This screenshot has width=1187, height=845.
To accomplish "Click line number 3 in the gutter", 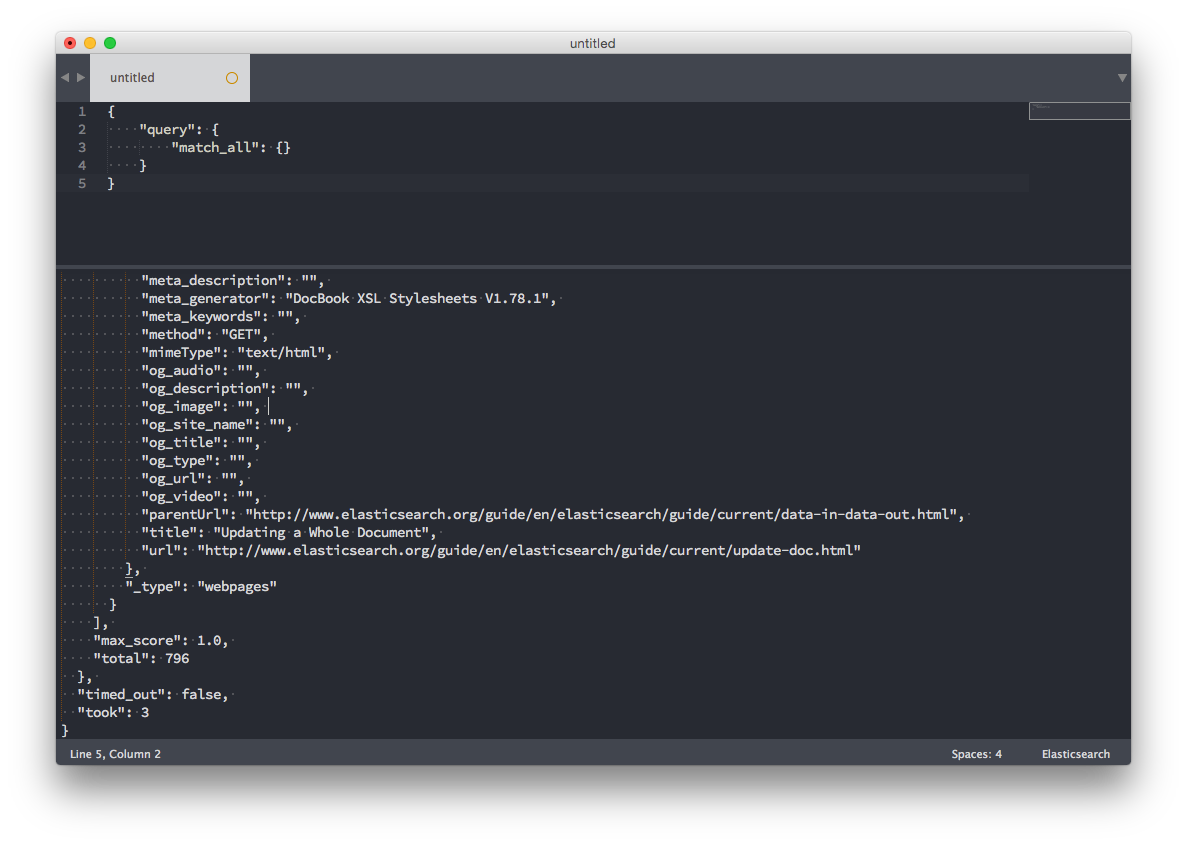I will 81,147.
